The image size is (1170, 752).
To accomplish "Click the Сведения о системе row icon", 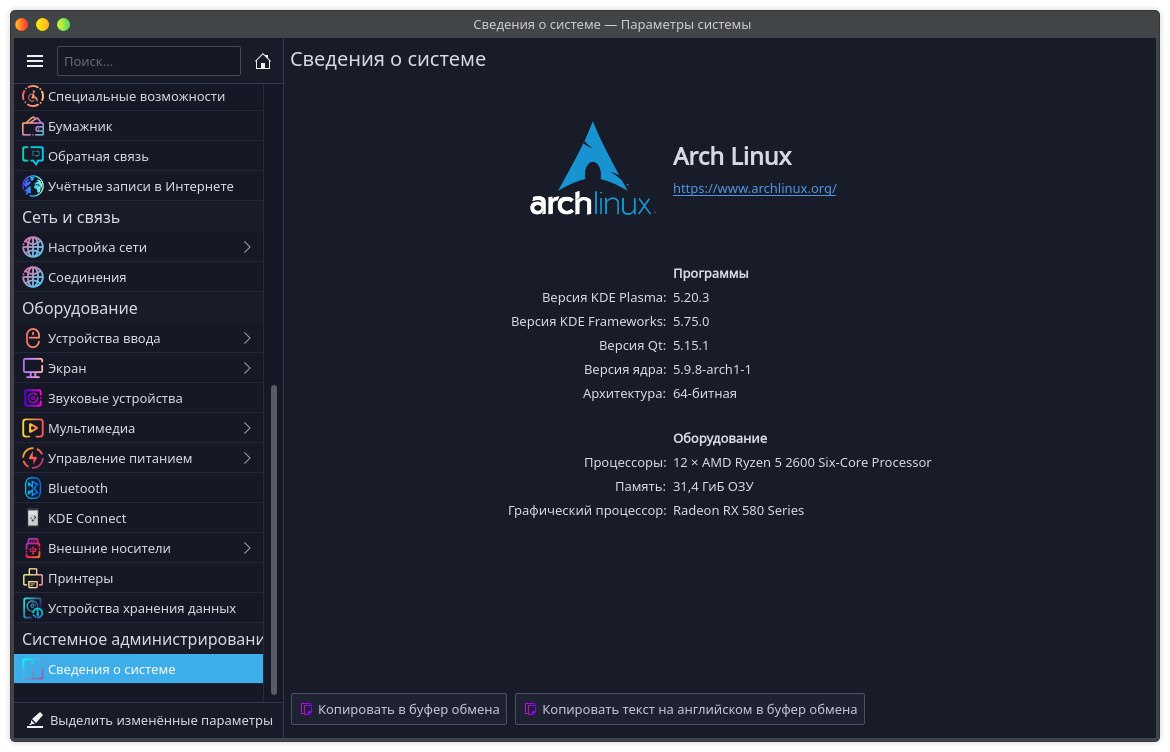I will (32, 669).
